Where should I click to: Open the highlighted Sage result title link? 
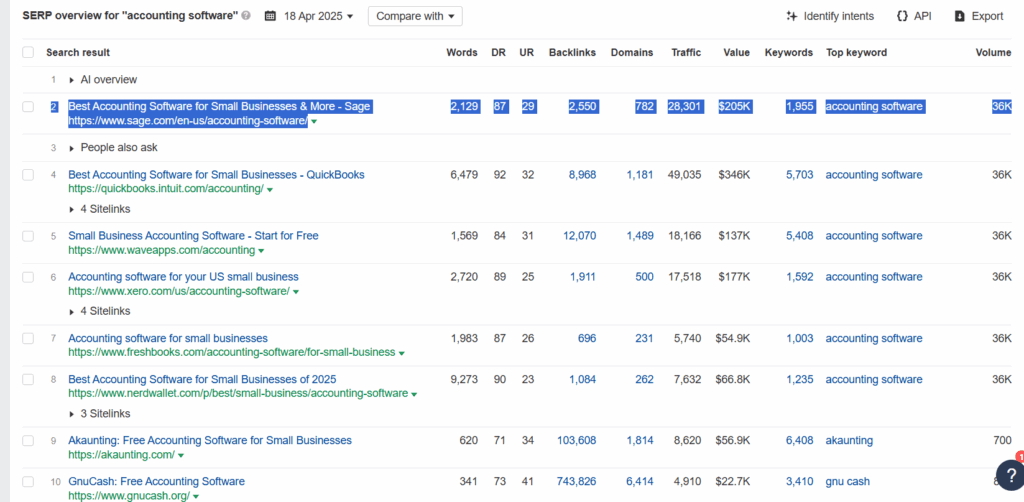coord(220,106)
